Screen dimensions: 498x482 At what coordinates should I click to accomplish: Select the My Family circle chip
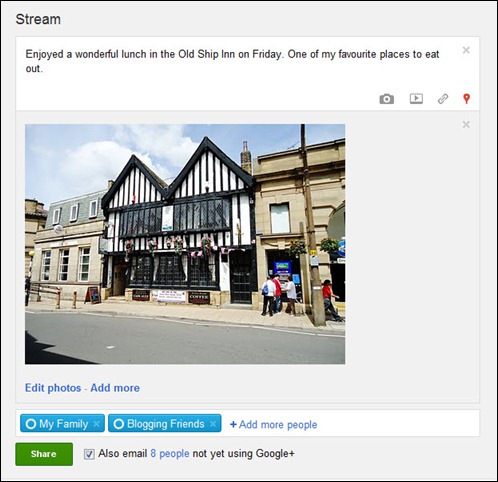point(62,423)
